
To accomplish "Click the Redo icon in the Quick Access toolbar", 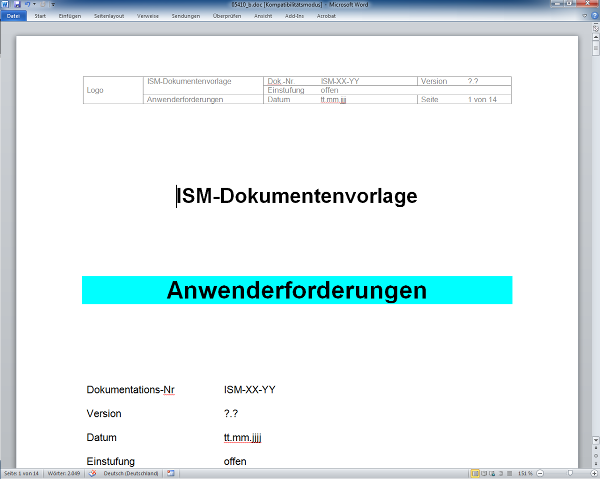I will point(42,5).
